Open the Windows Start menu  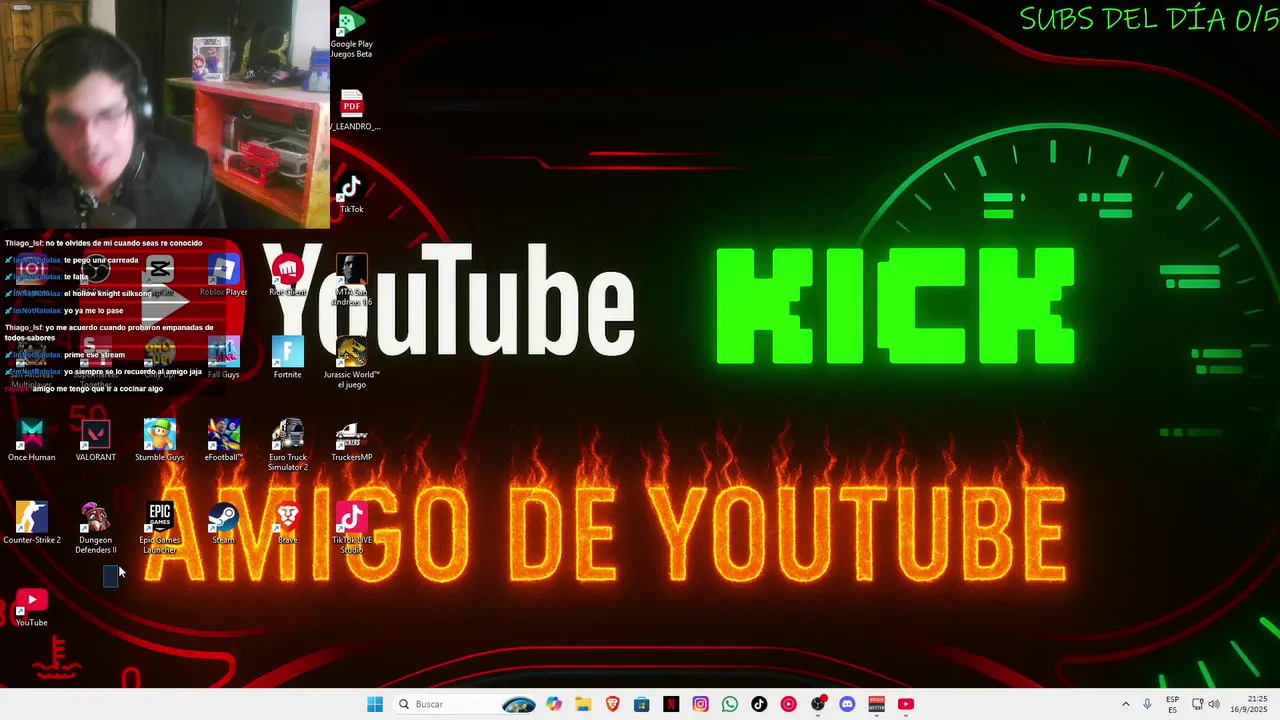coord(375,704)
